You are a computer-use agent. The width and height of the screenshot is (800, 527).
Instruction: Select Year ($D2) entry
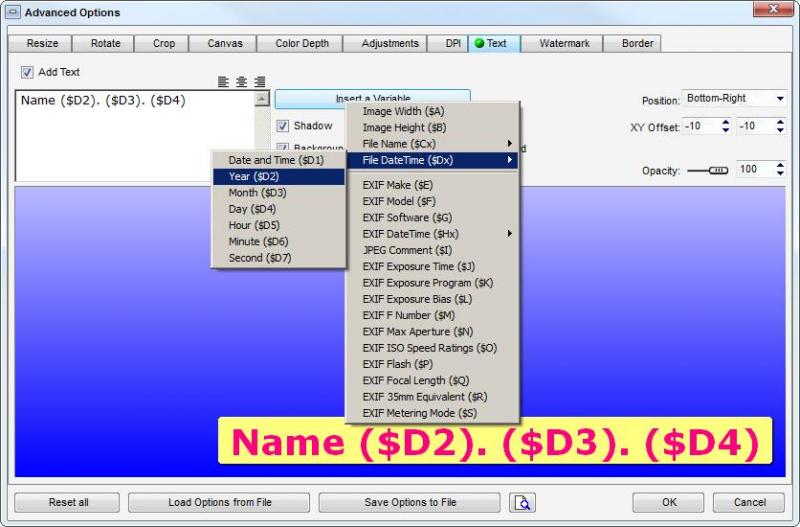point(279,177)
